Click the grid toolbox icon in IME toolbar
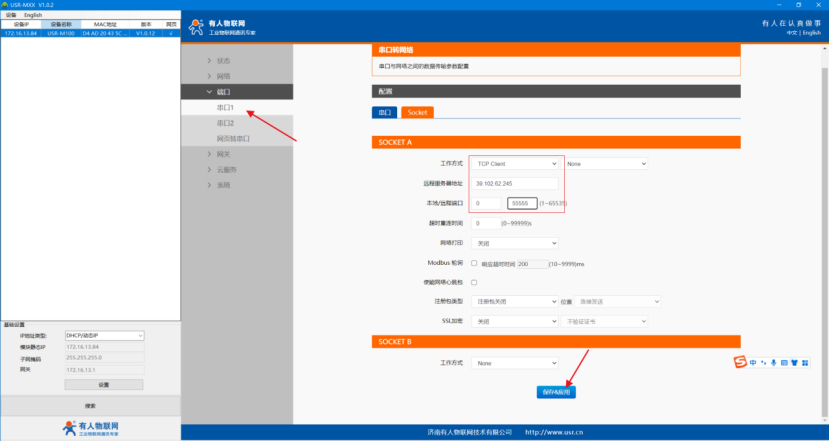 (x=805, y=362)
